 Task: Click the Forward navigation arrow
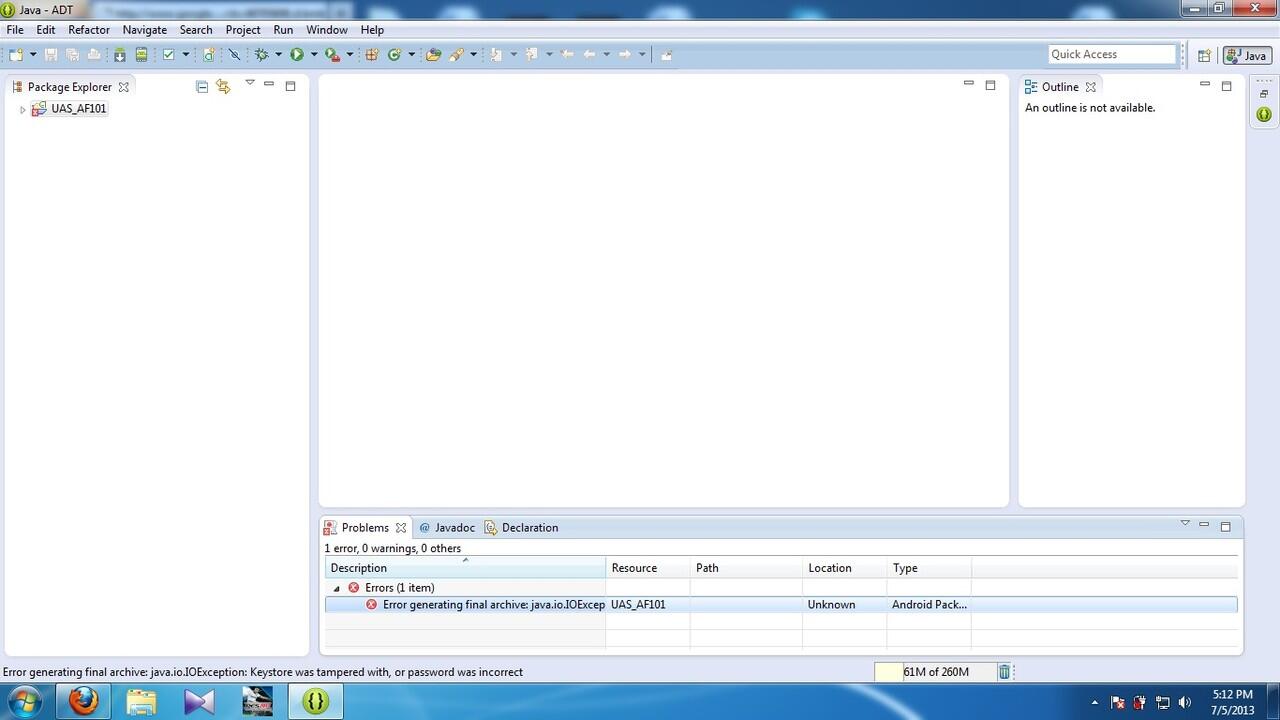[625, 54]
